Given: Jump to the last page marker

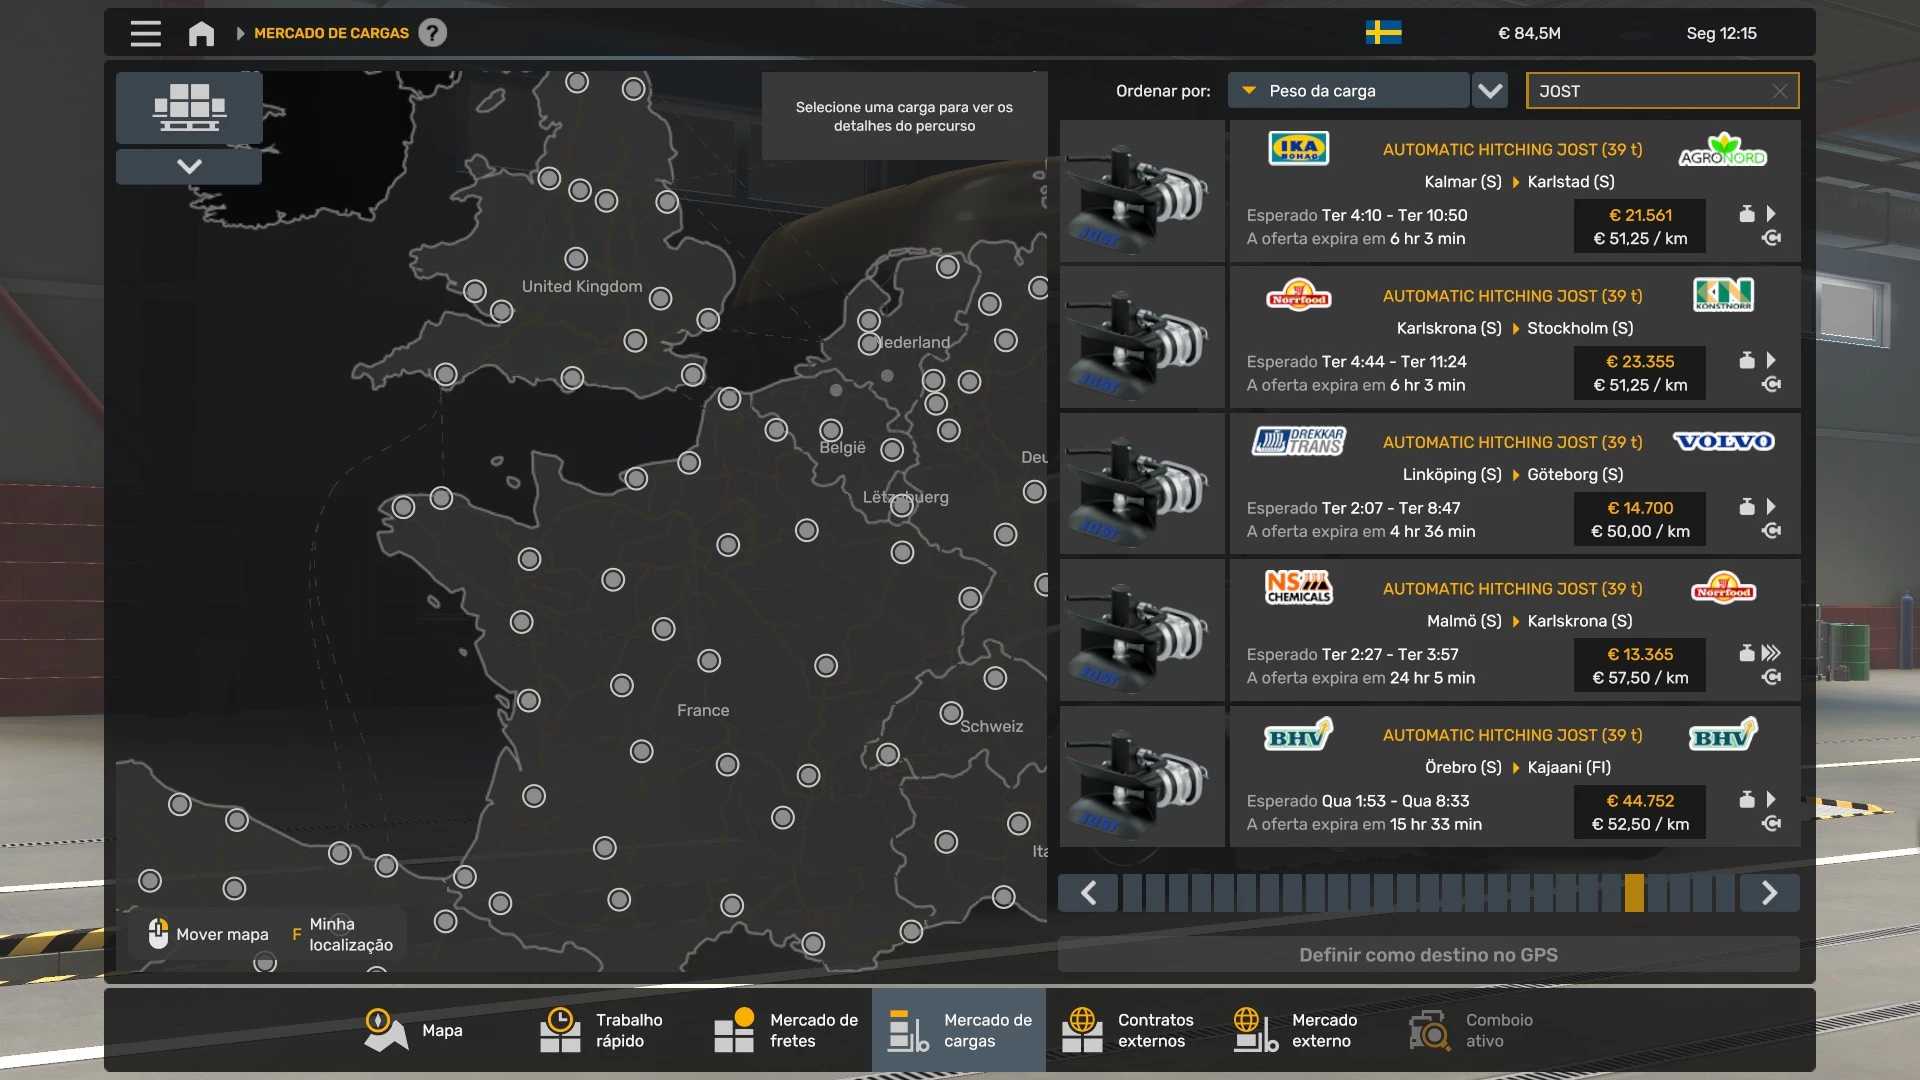Looking at the screenshot, I should coord(1725,893).
